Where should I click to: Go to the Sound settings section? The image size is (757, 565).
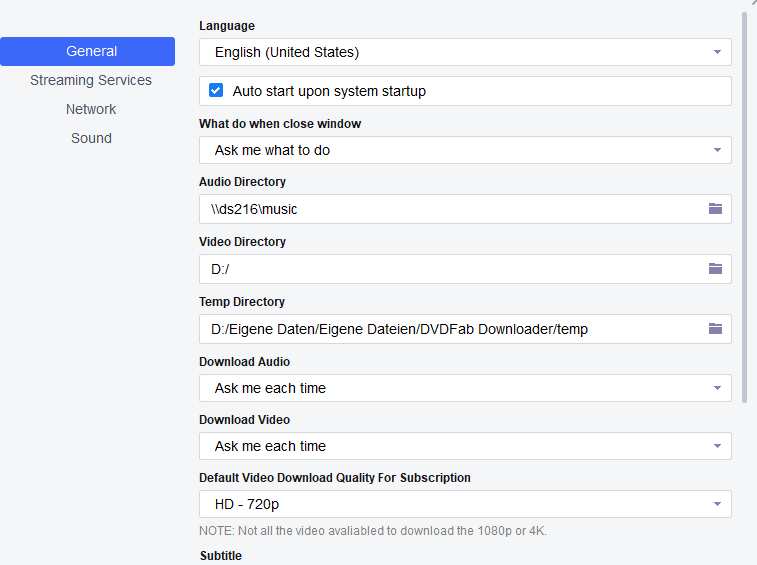click(91, 138)
